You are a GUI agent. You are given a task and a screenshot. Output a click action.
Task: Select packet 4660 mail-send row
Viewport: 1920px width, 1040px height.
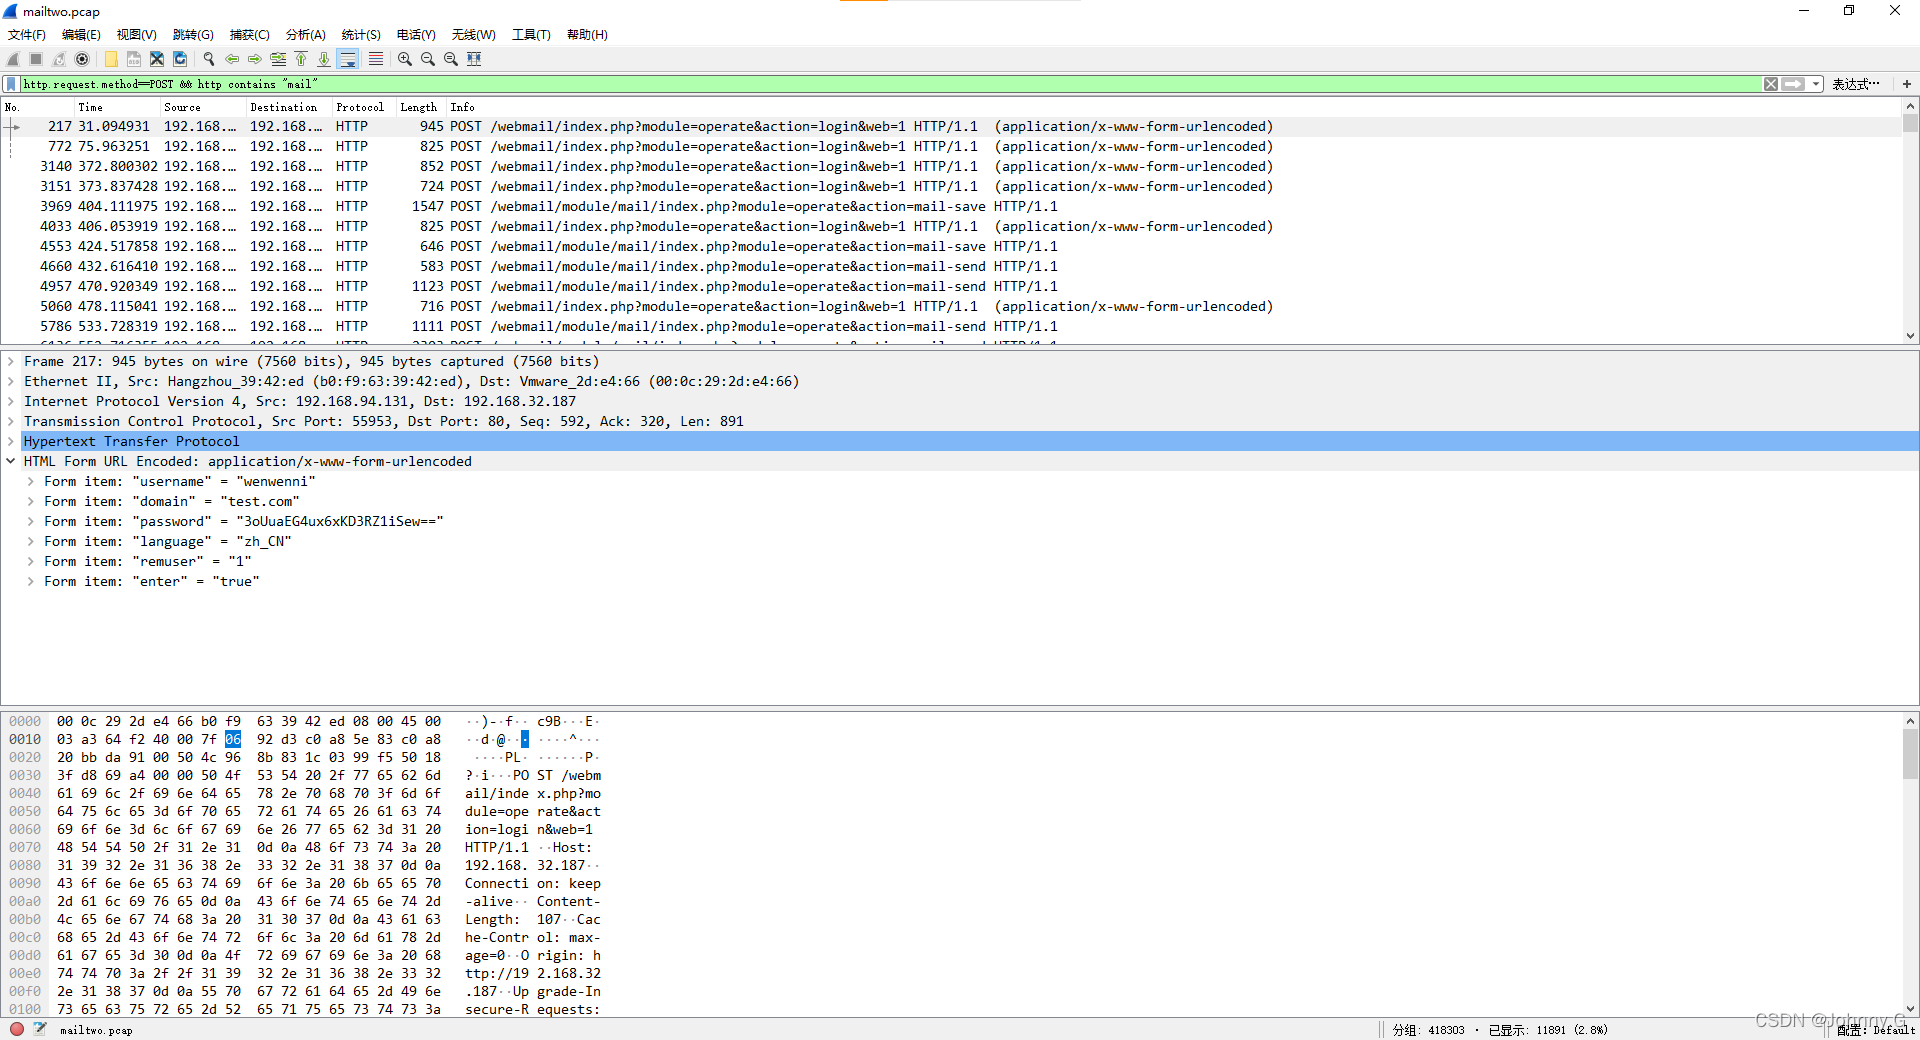(952, 267)
